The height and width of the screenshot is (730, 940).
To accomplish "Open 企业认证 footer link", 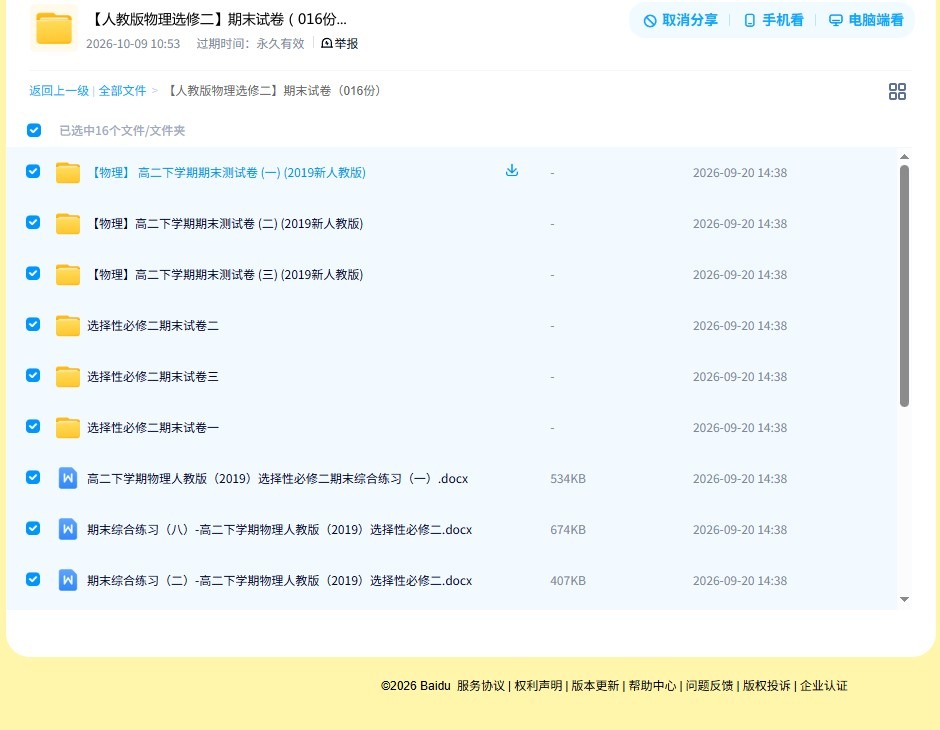I will click(824, 686).
